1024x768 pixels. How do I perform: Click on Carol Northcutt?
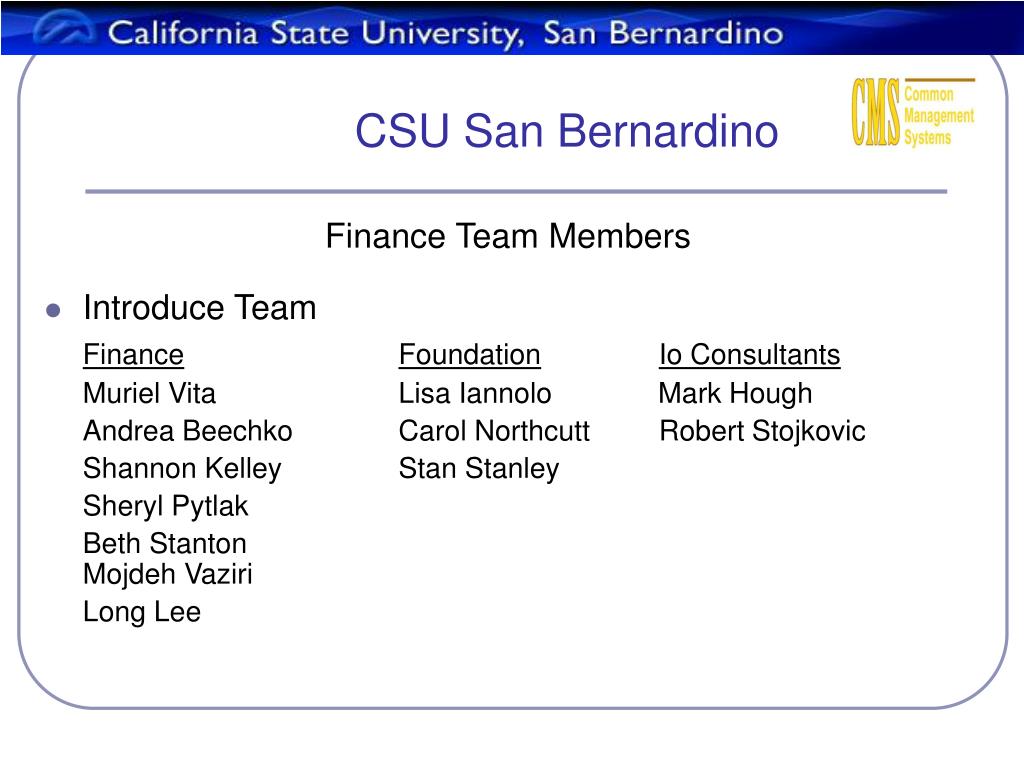click(x=494, y=431)
